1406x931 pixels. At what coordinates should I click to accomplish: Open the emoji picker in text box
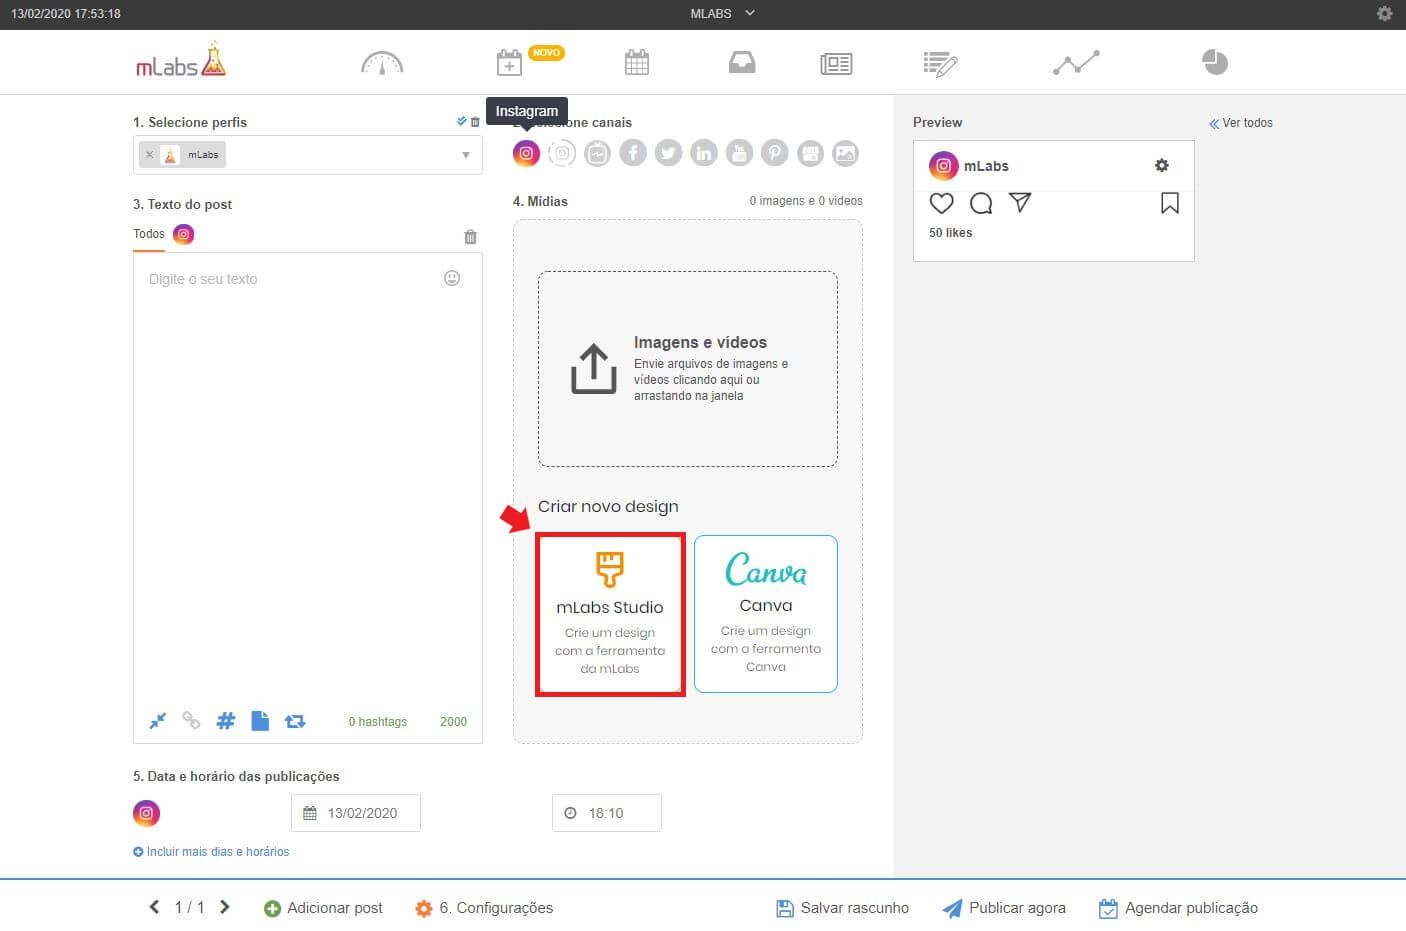pyautogui.click(x=452, y=278)
